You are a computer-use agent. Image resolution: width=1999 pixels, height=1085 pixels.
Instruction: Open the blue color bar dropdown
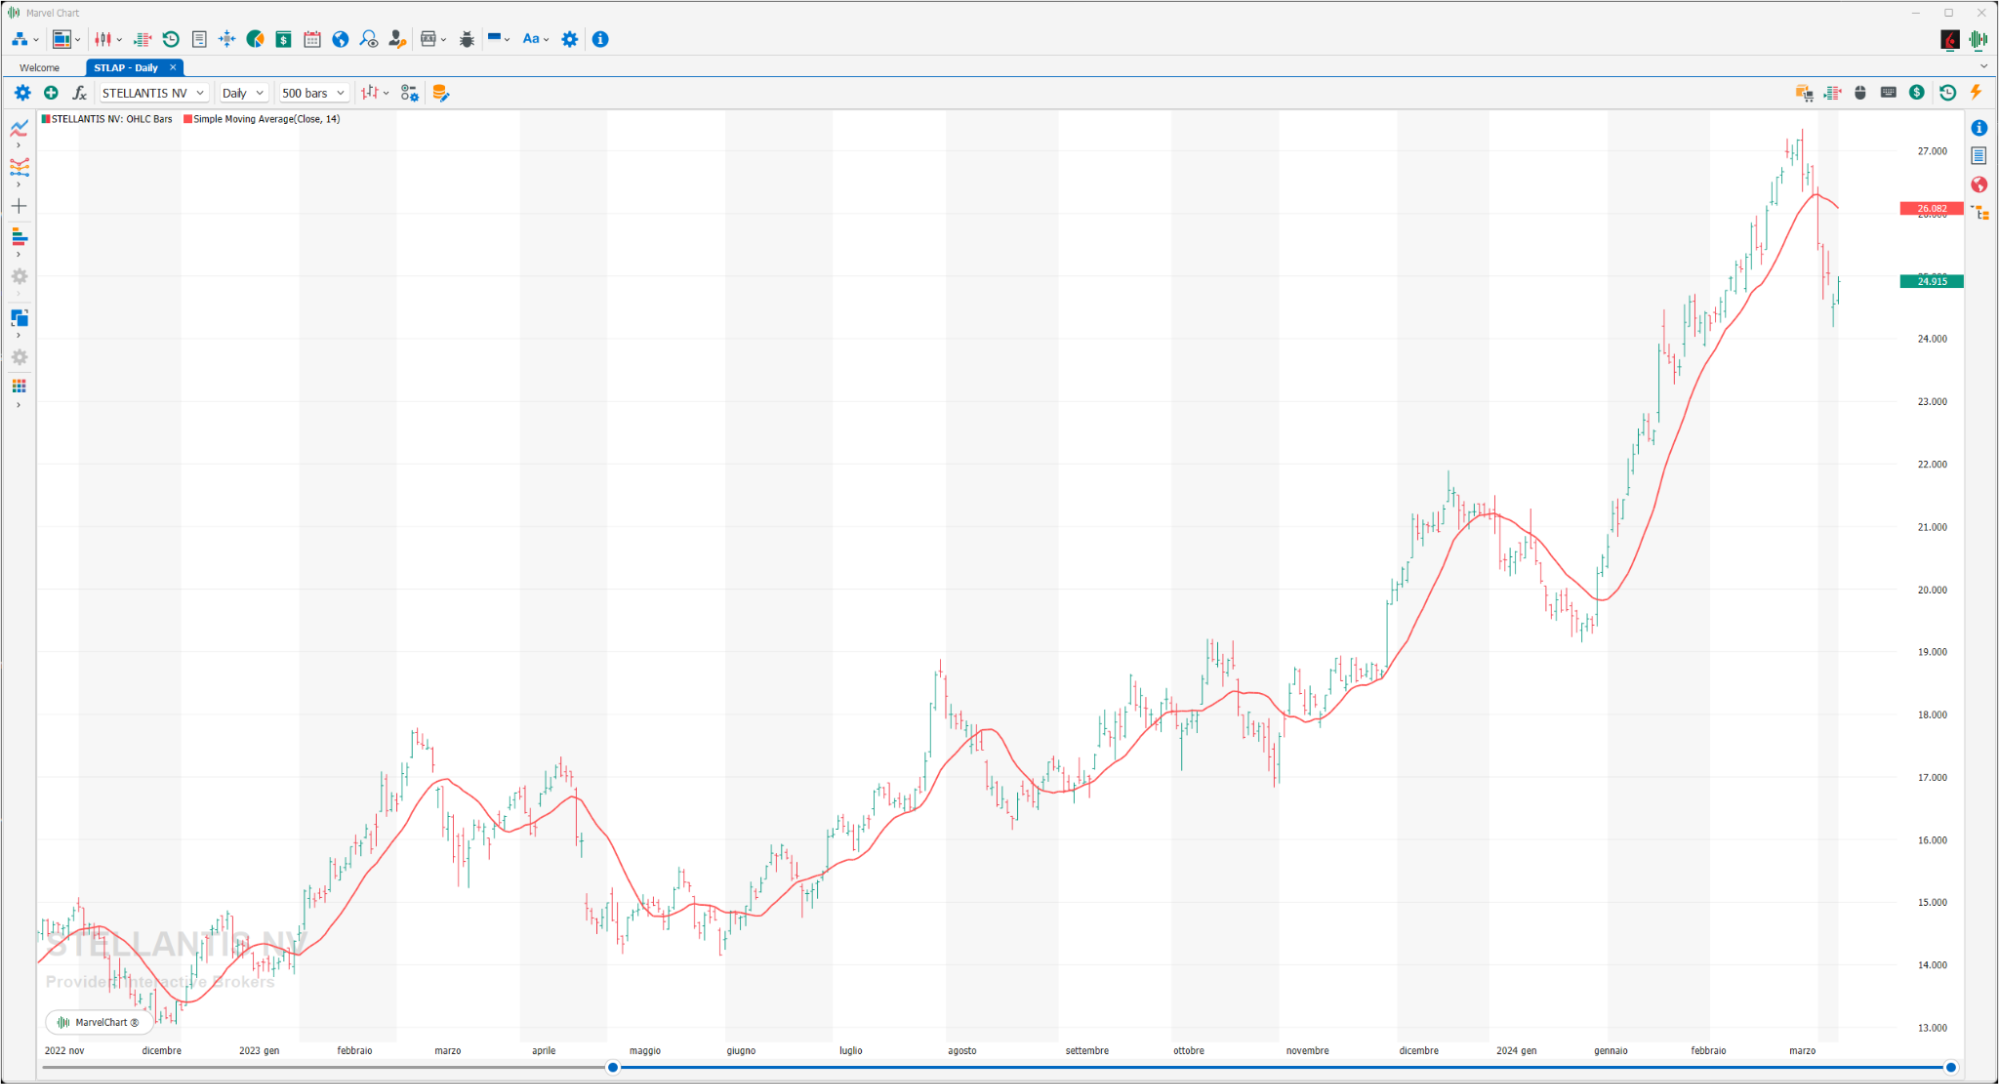click(x=498, y=39)
